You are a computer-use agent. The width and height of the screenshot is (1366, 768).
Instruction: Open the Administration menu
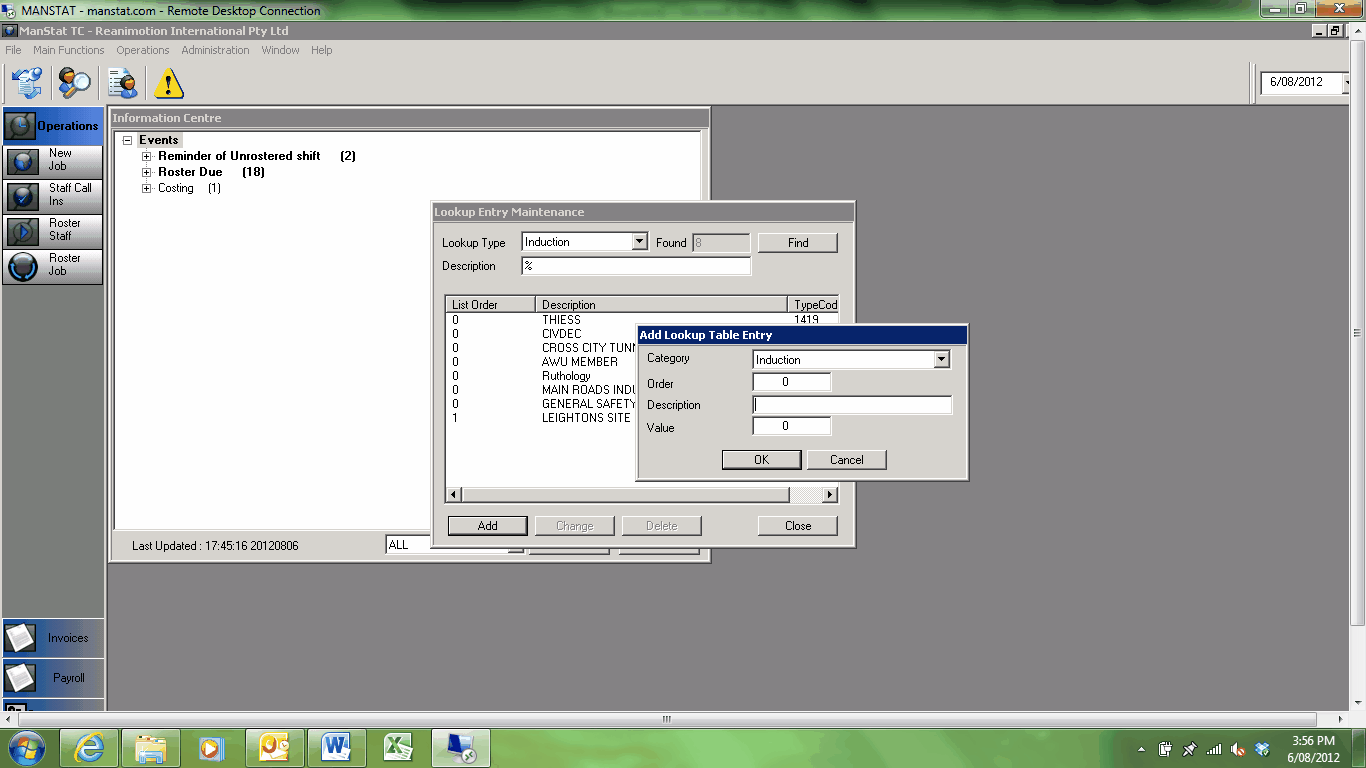215,50
